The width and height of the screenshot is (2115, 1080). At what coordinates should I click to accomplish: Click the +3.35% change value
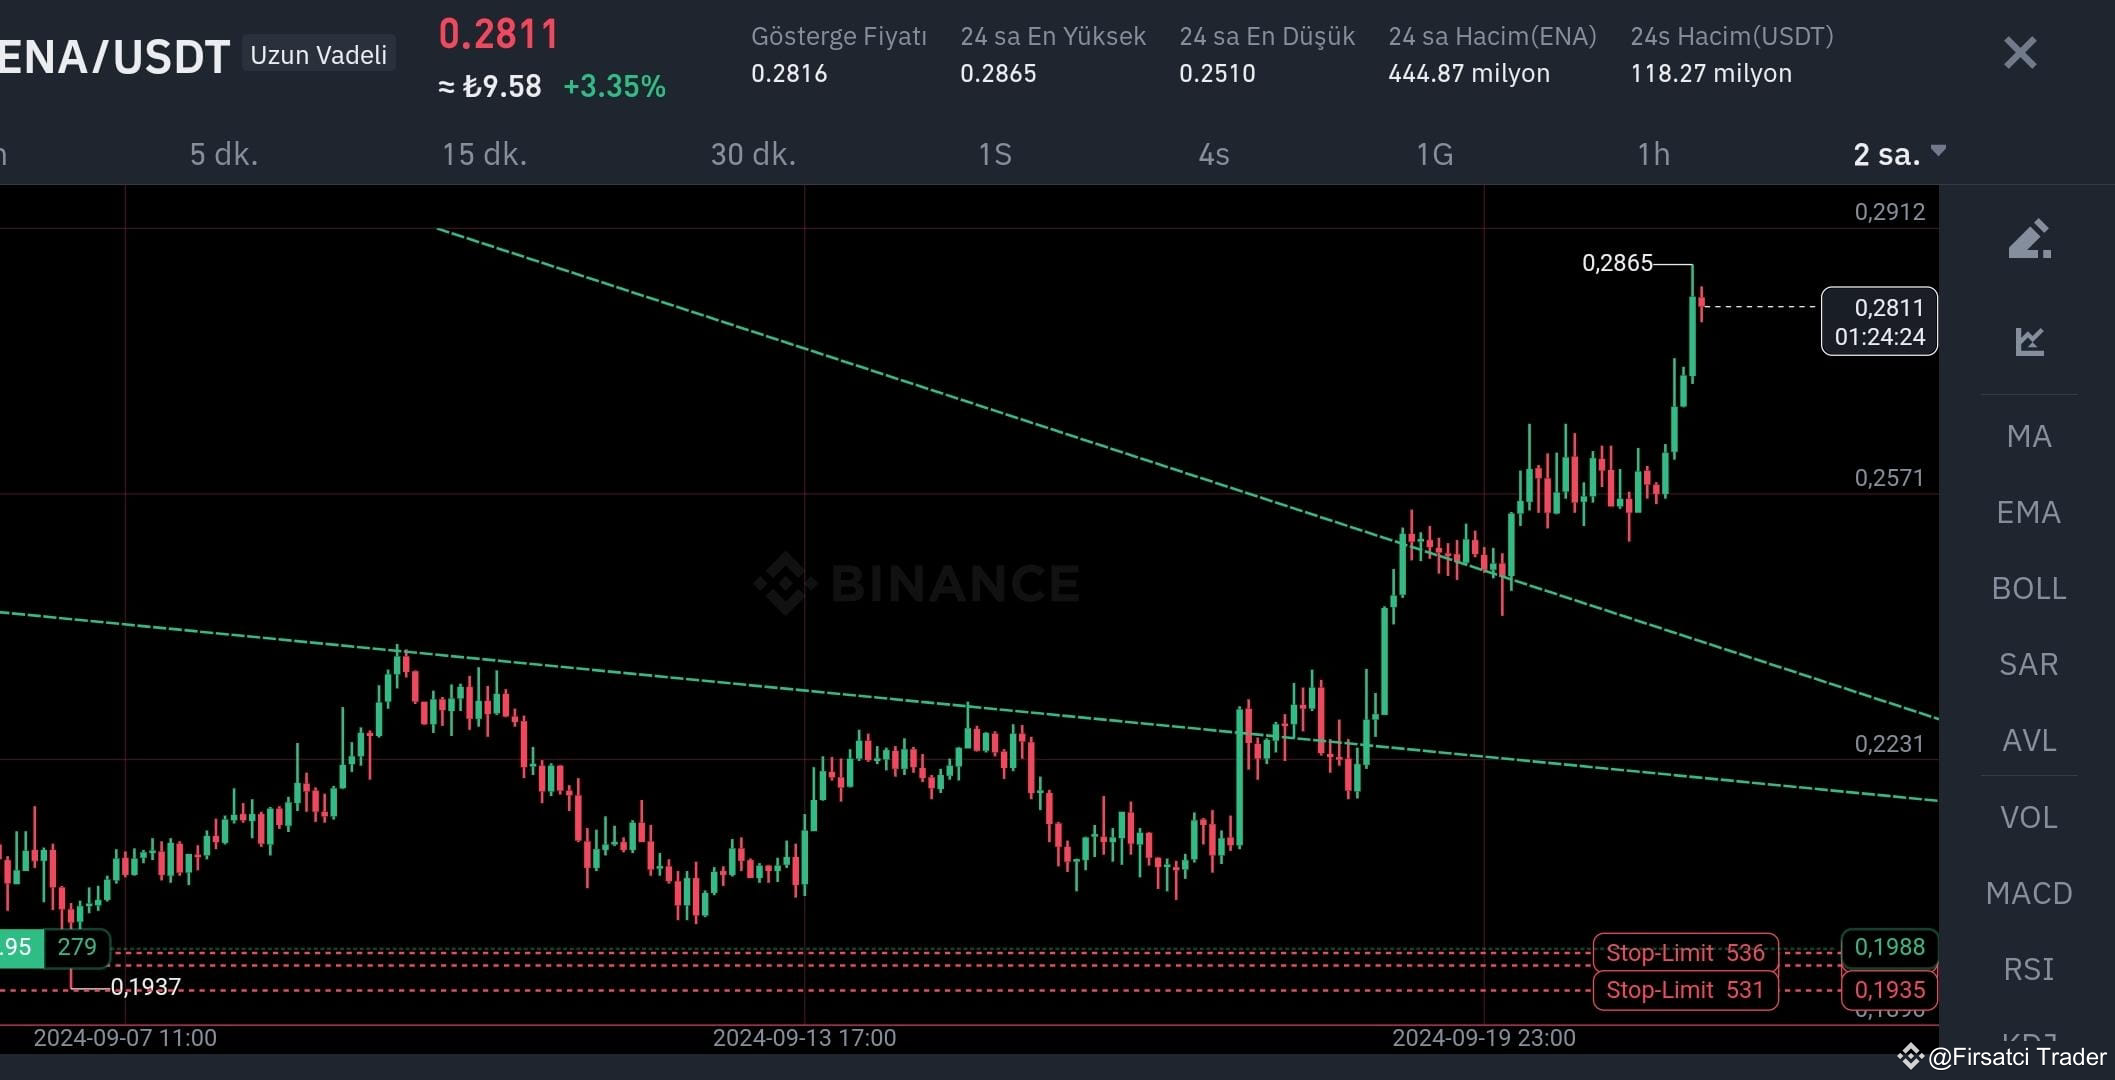click(614, 86)
